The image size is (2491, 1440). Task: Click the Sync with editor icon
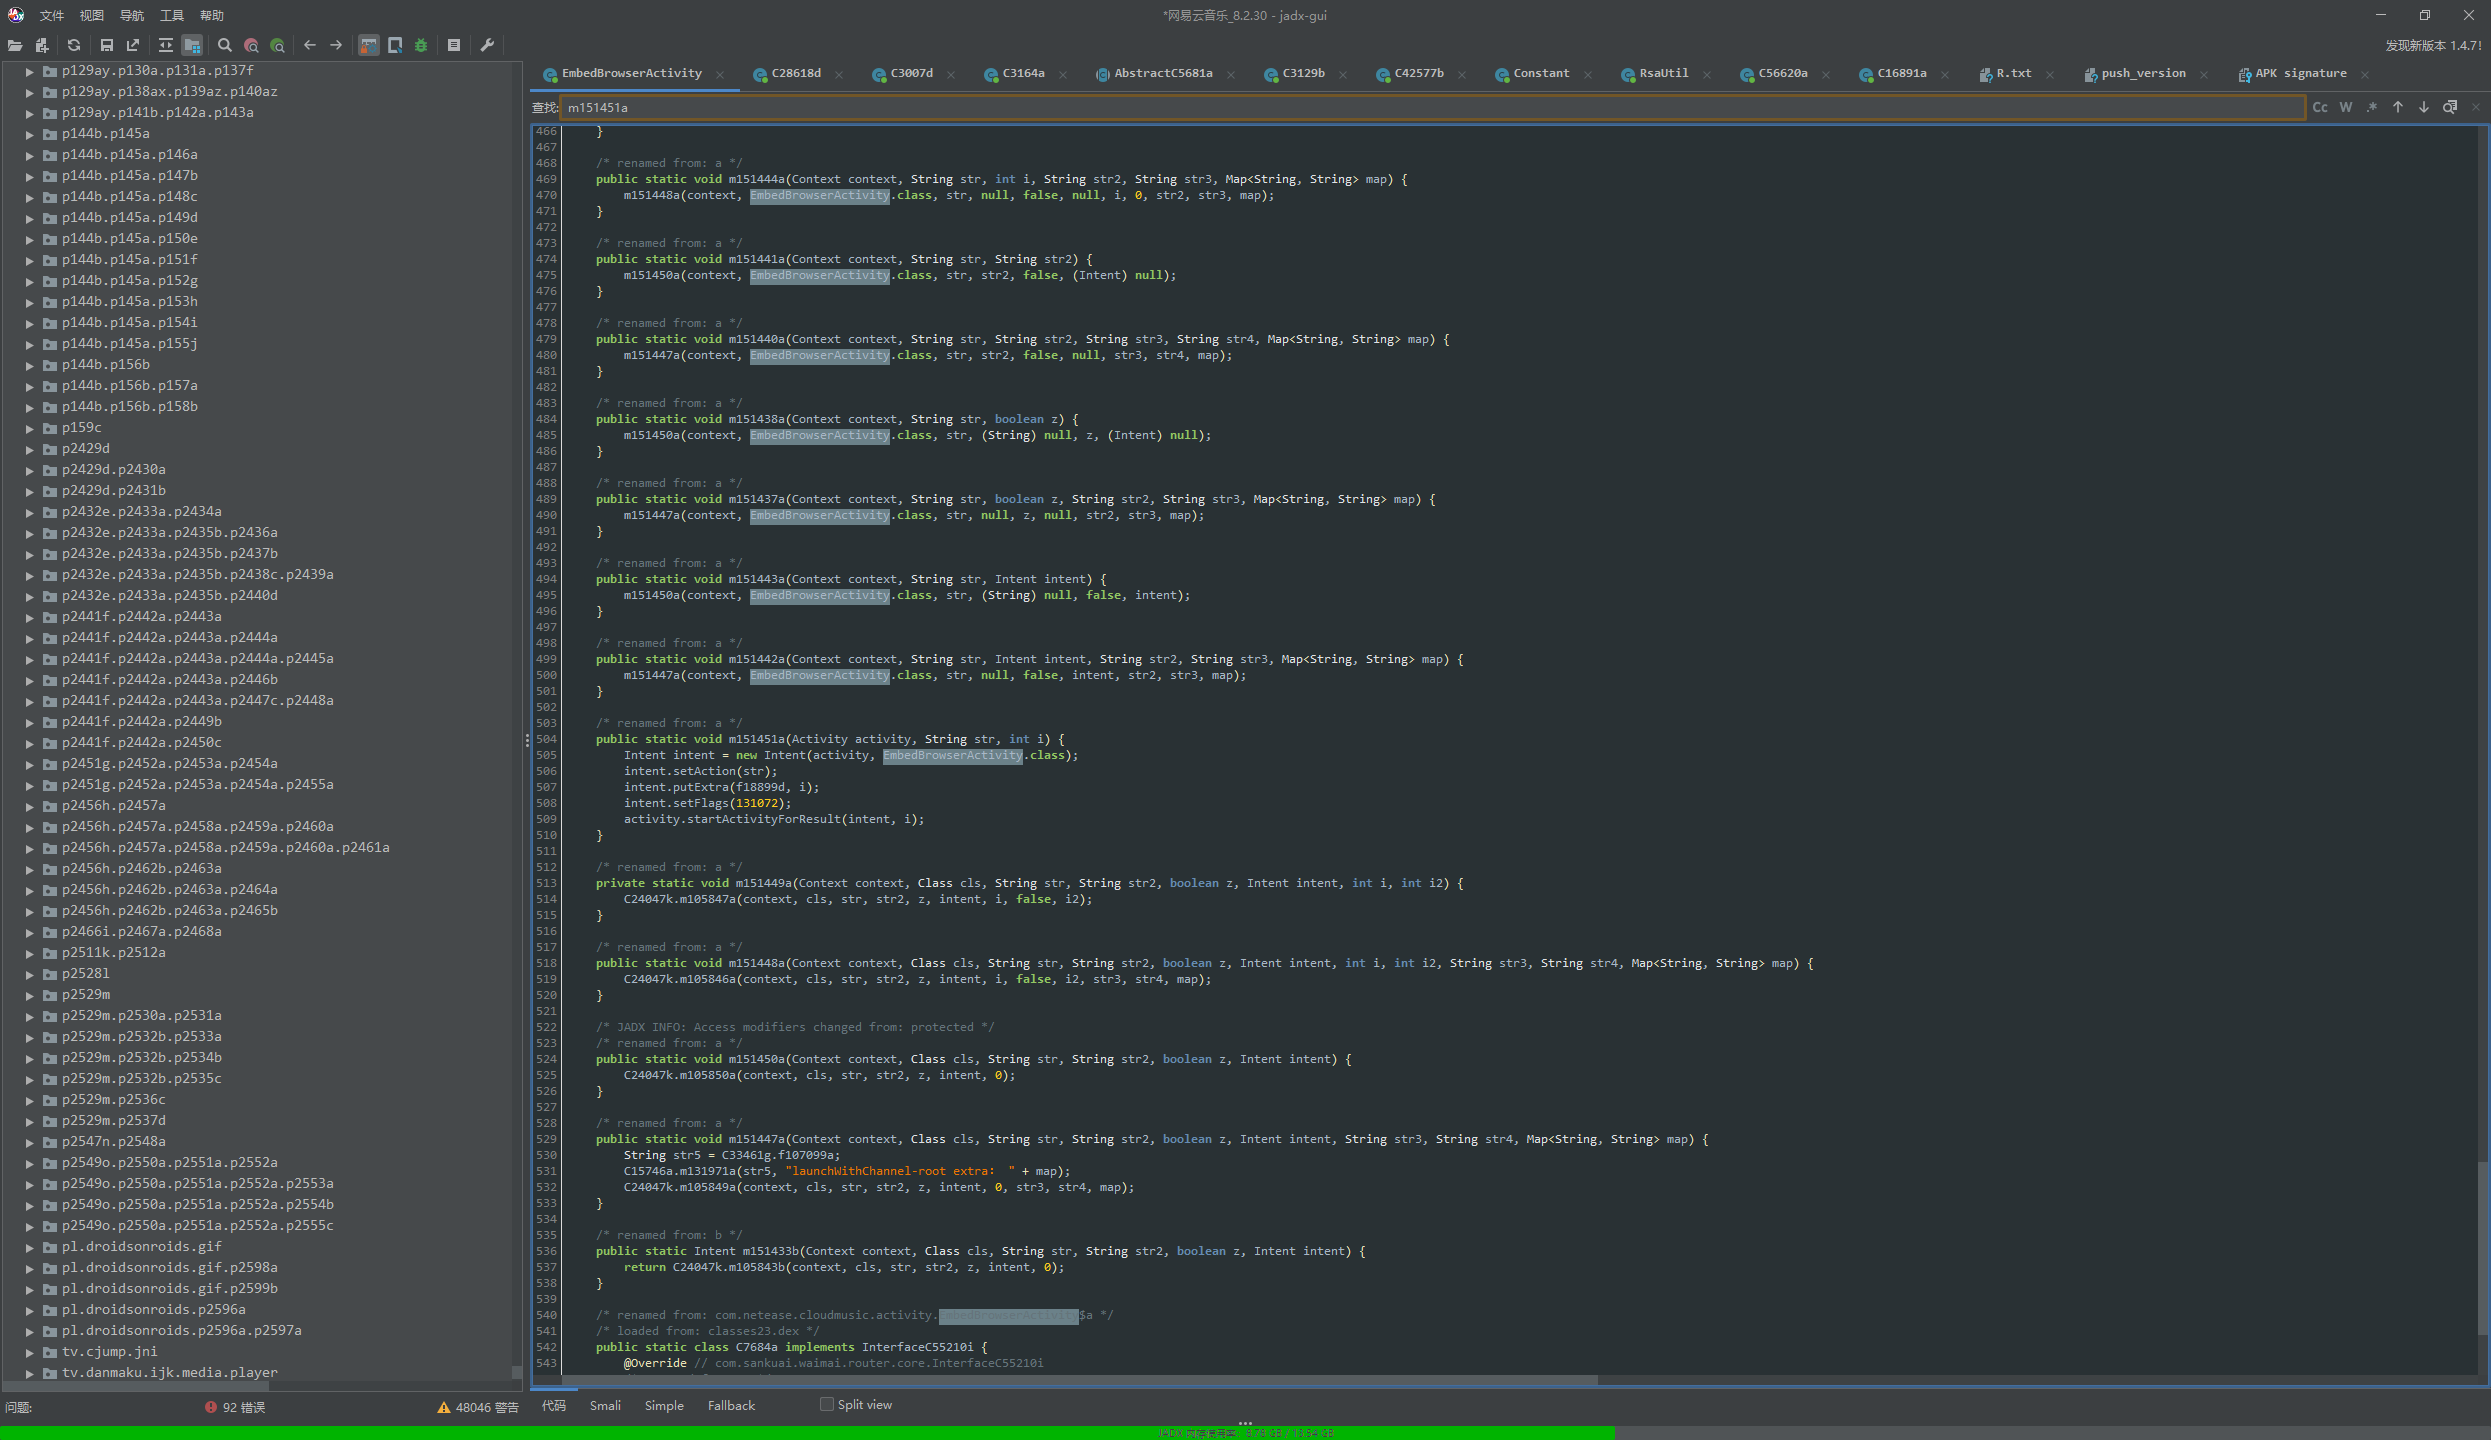tap(166, 45)
